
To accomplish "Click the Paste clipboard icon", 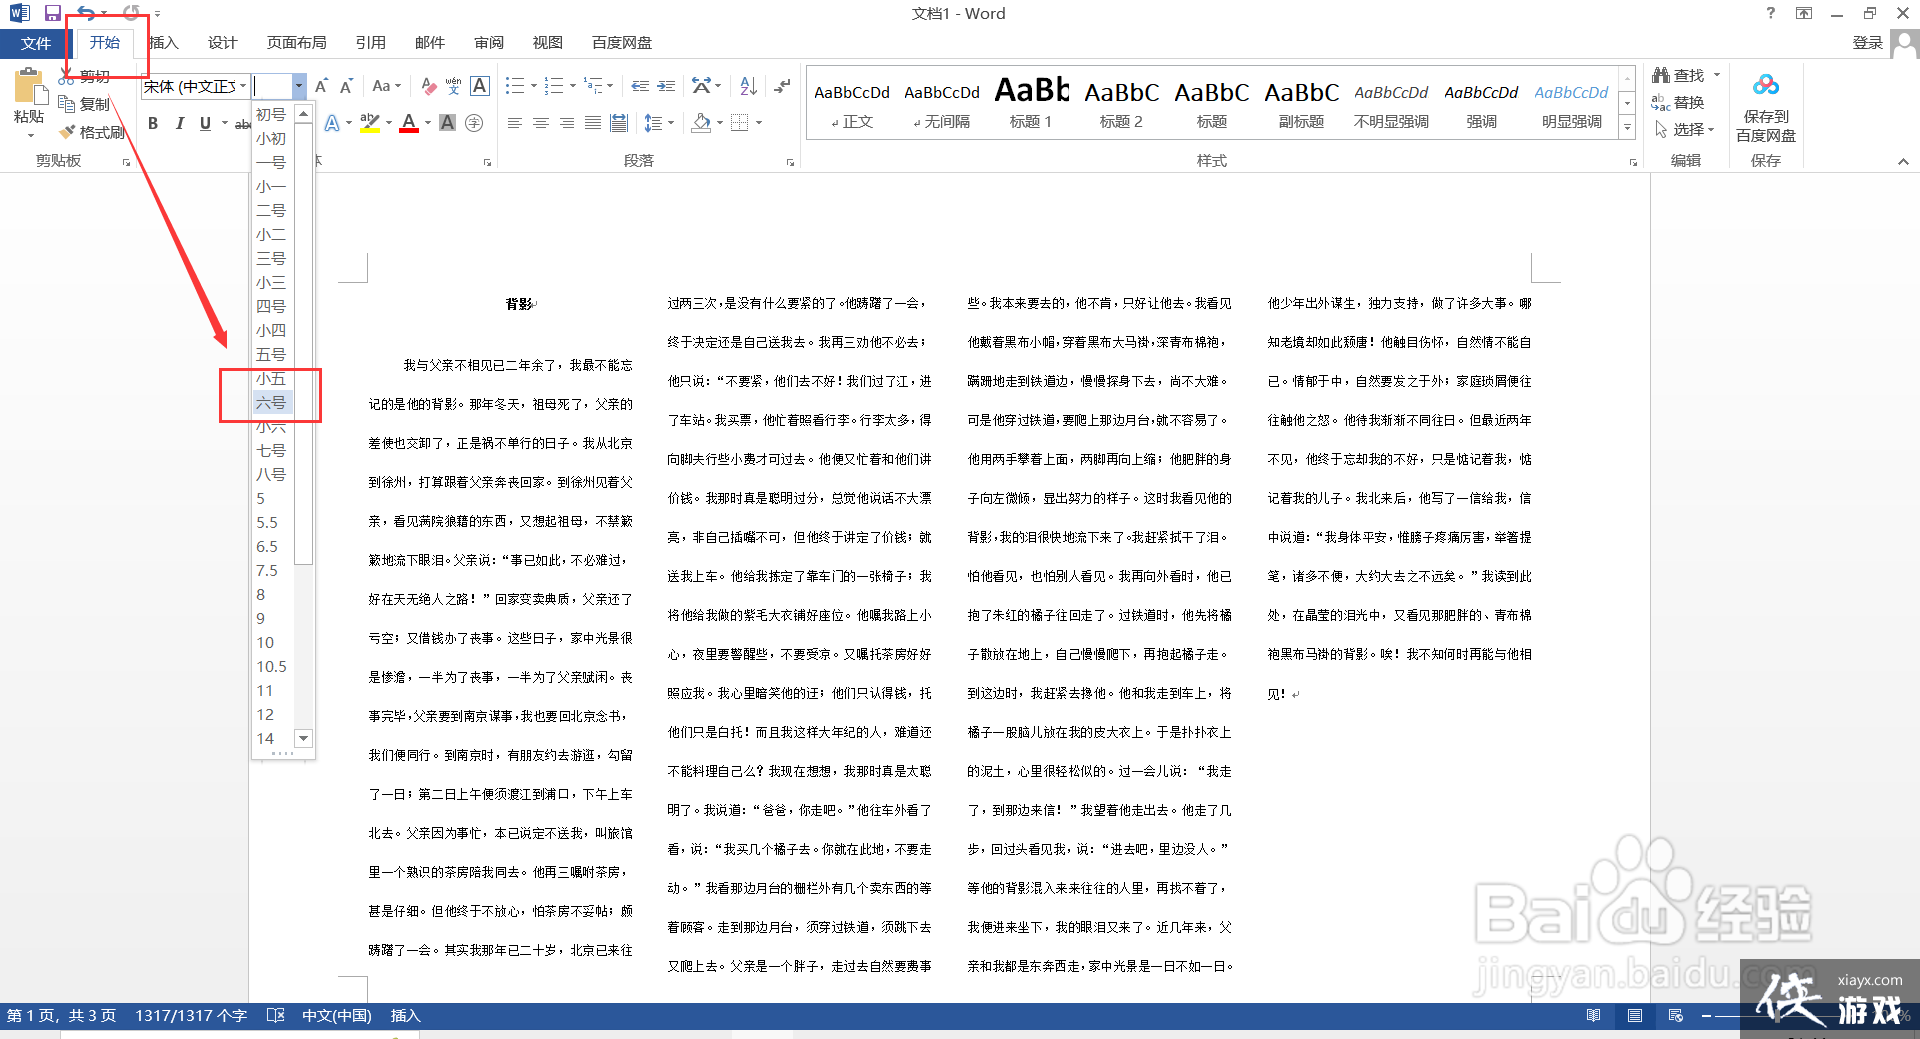I will (29, 87).
